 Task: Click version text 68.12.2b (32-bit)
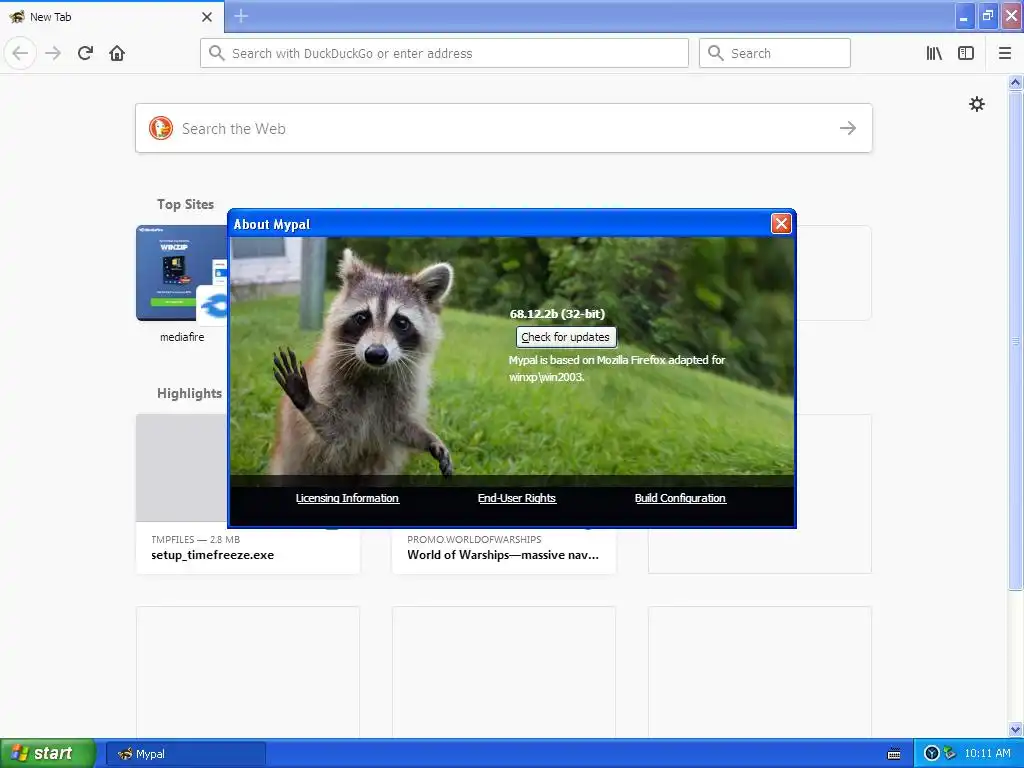[557, 314]
